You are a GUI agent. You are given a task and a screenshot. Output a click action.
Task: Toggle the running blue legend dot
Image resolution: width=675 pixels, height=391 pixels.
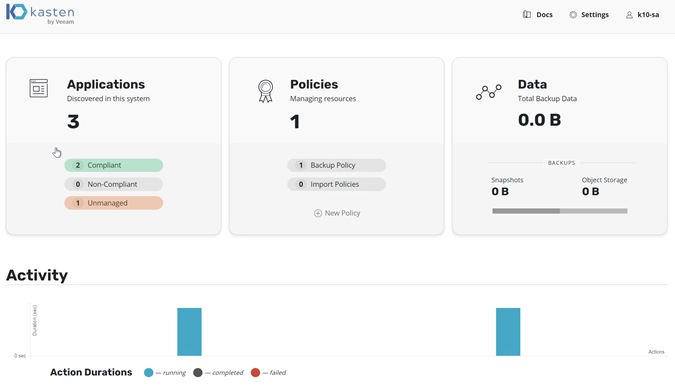coord(149,372)
